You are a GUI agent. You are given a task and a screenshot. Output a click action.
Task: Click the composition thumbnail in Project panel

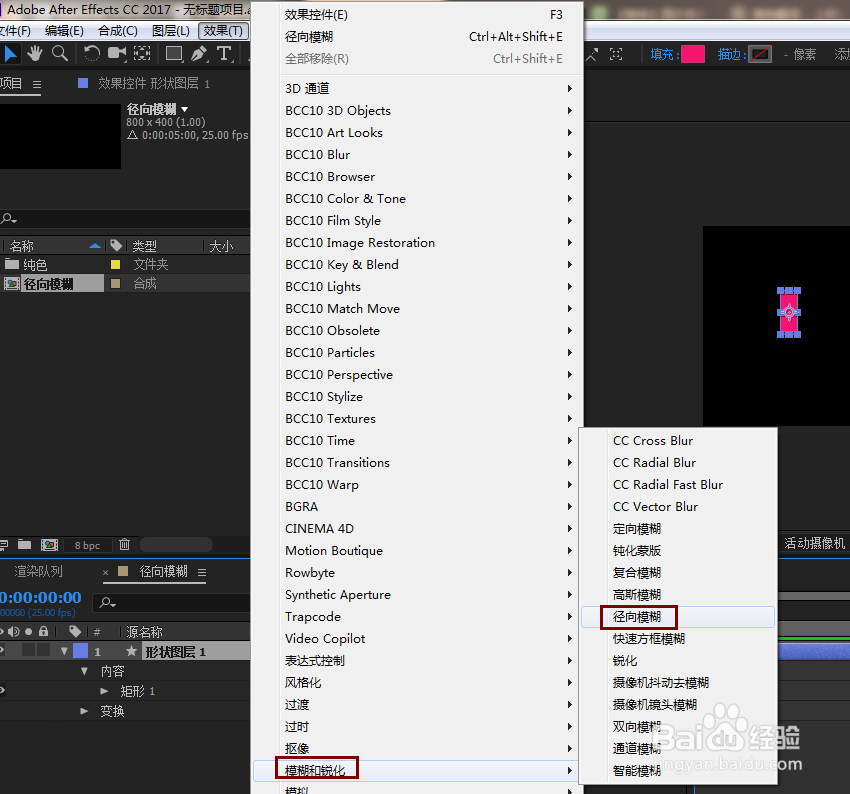click(60, 136)
